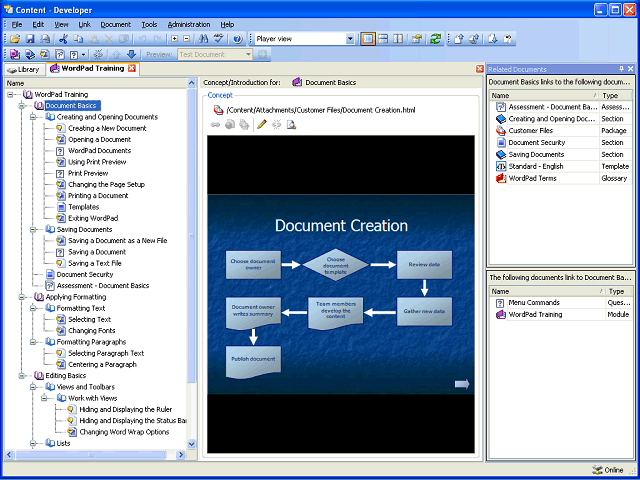The height and width of the screenshot is (480, 640).
Task: Toggle the vertical split layout button
Action: 399,39
